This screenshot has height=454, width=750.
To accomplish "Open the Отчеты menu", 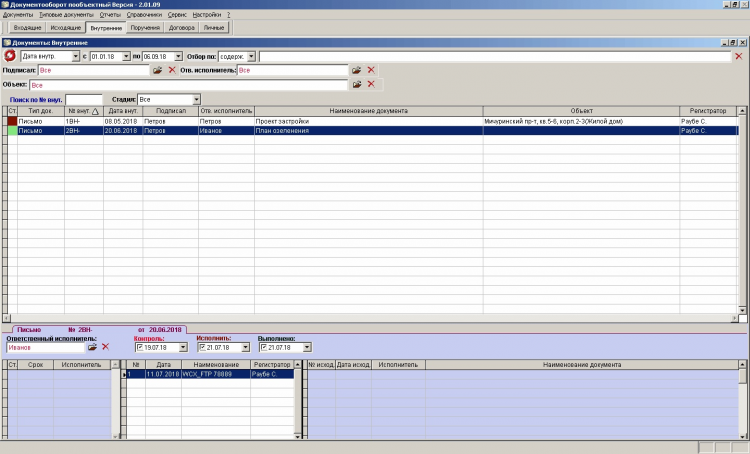I will [110, 15].
